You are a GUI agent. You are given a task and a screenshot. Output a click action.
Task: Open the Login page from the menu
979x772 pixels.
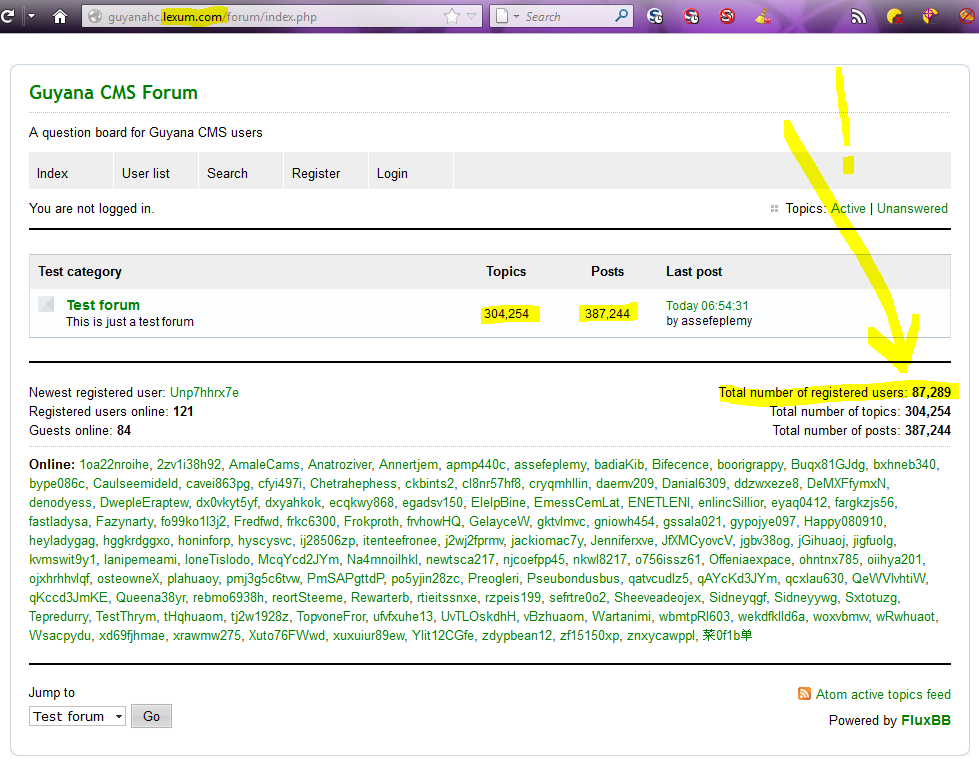pos(392,173)
